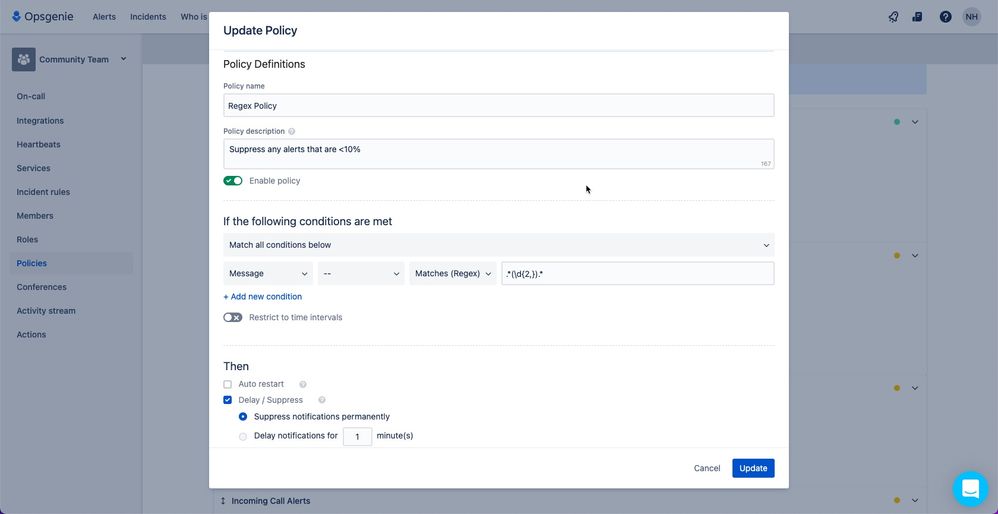Toggle Restrict to time intervals switch

point(232,317)
